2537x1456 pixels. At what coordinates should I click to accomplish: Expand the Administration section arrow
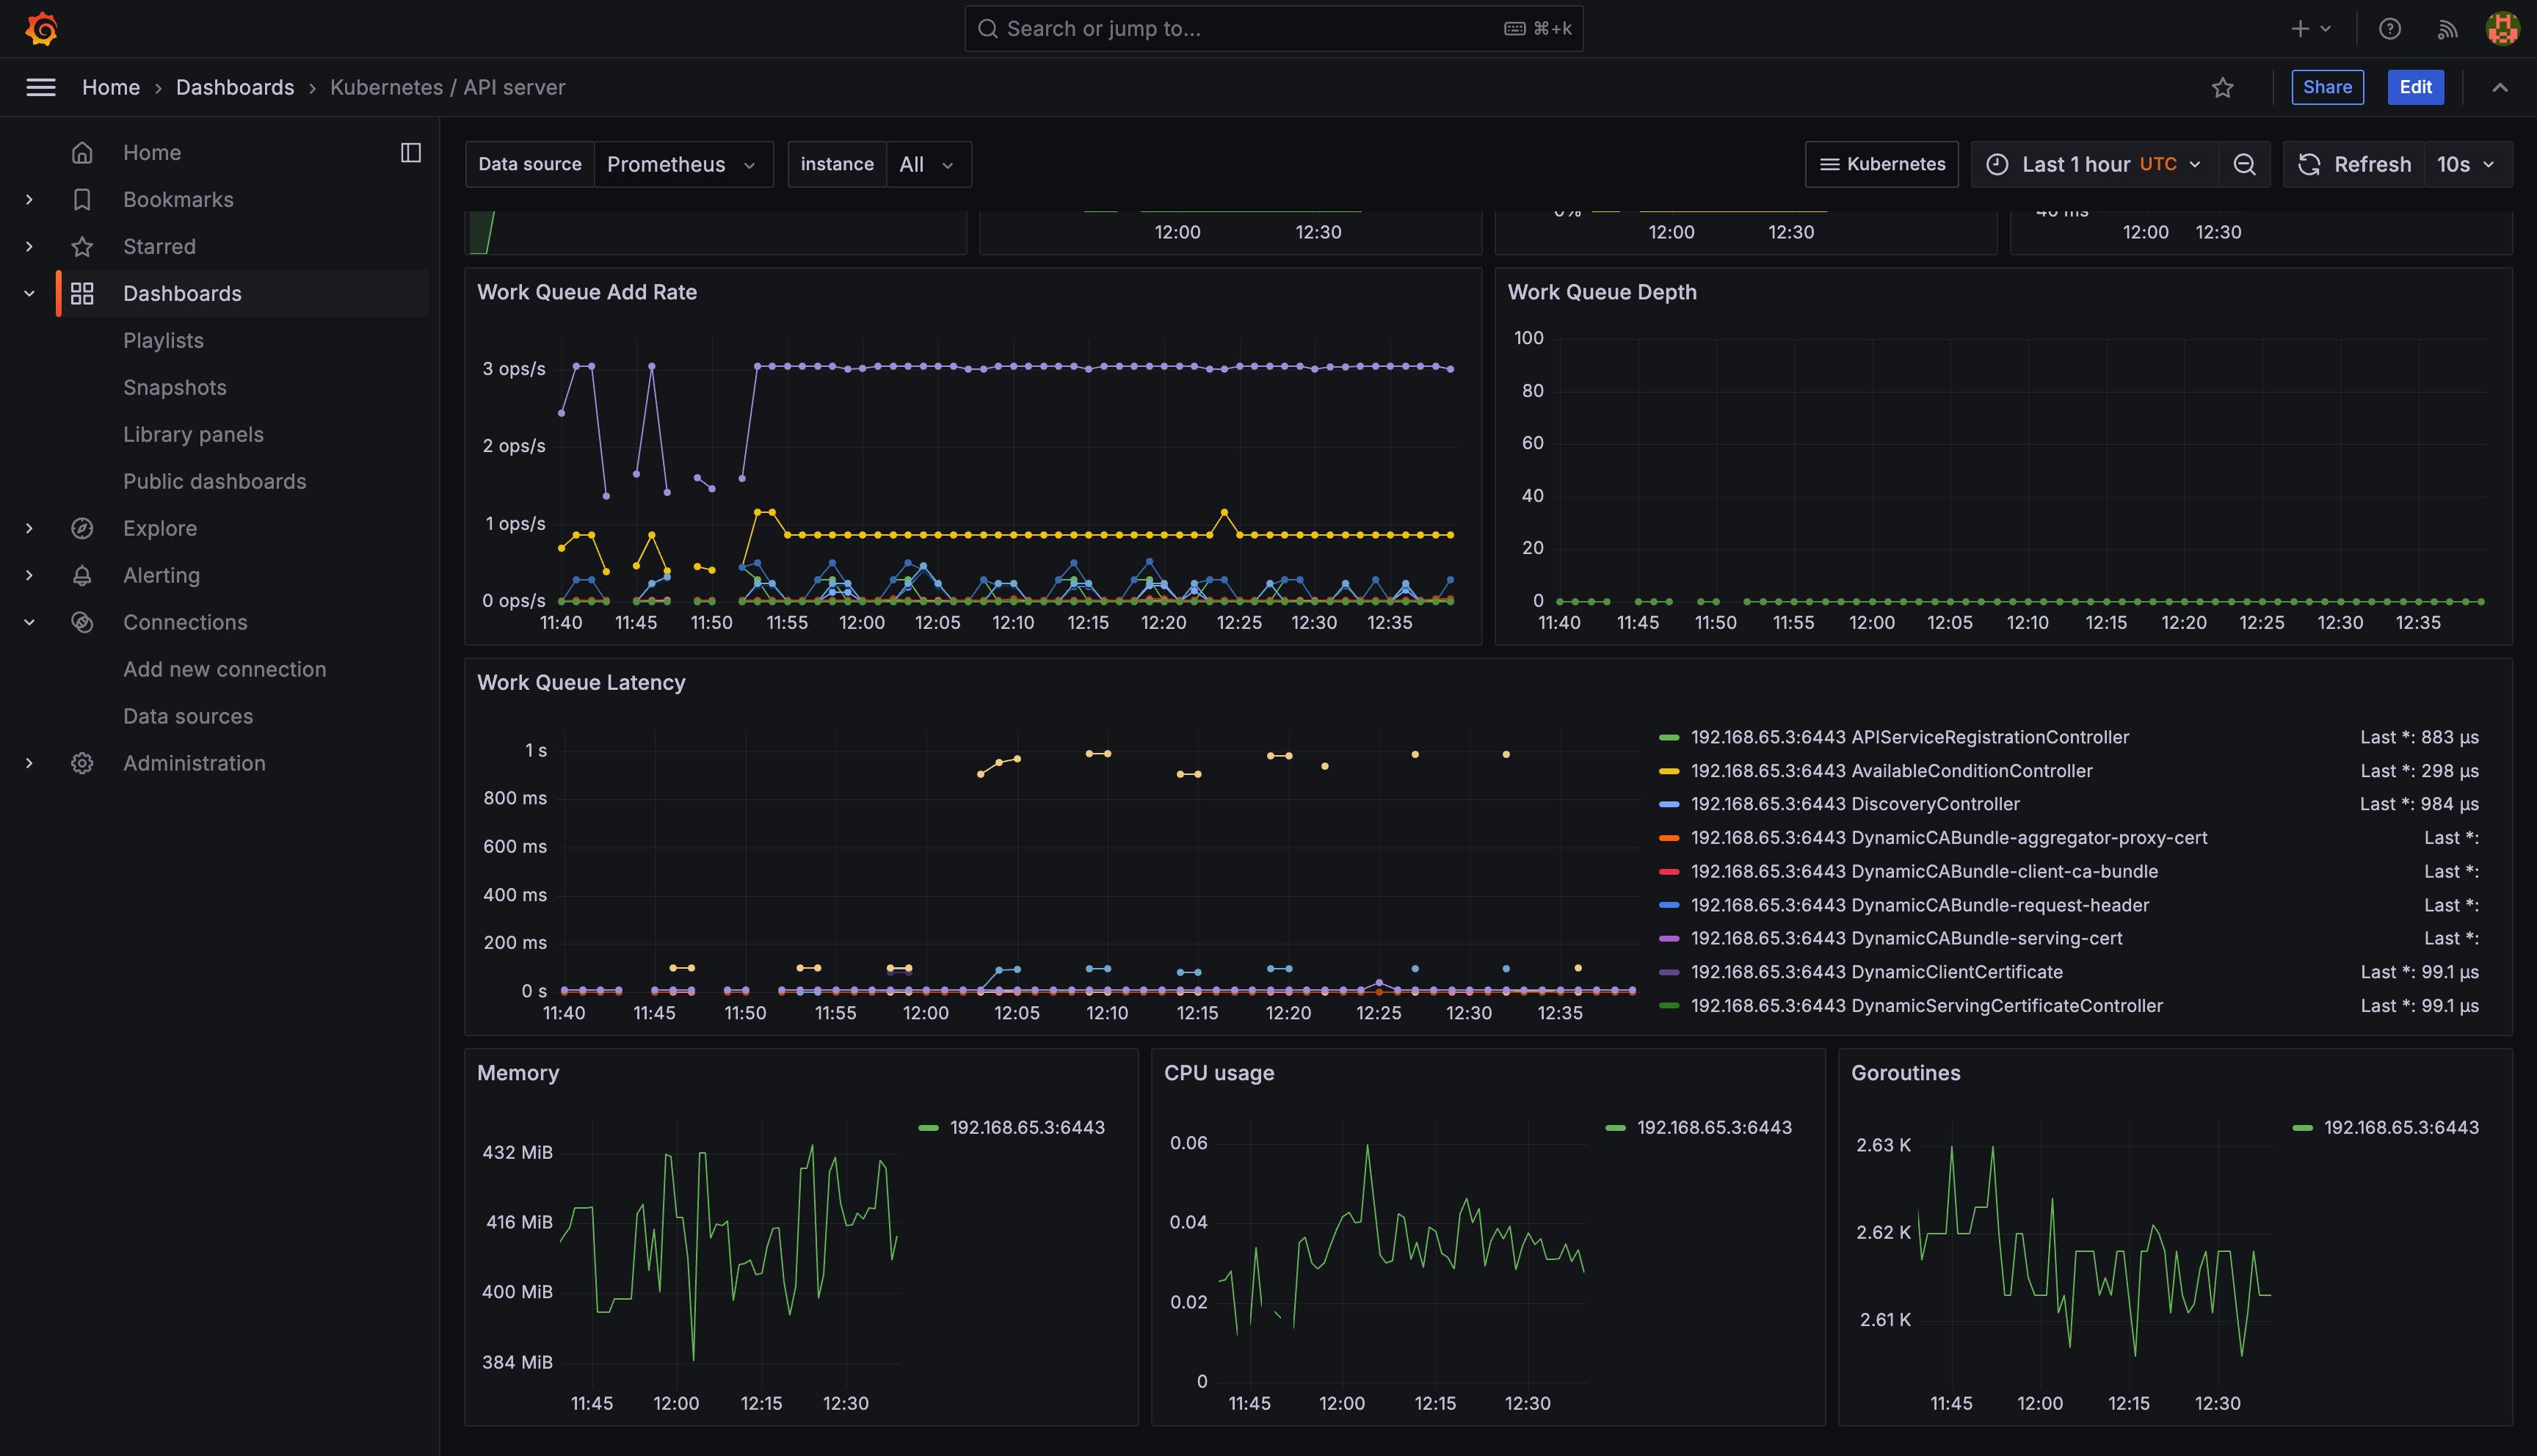[x=29, y=763]
